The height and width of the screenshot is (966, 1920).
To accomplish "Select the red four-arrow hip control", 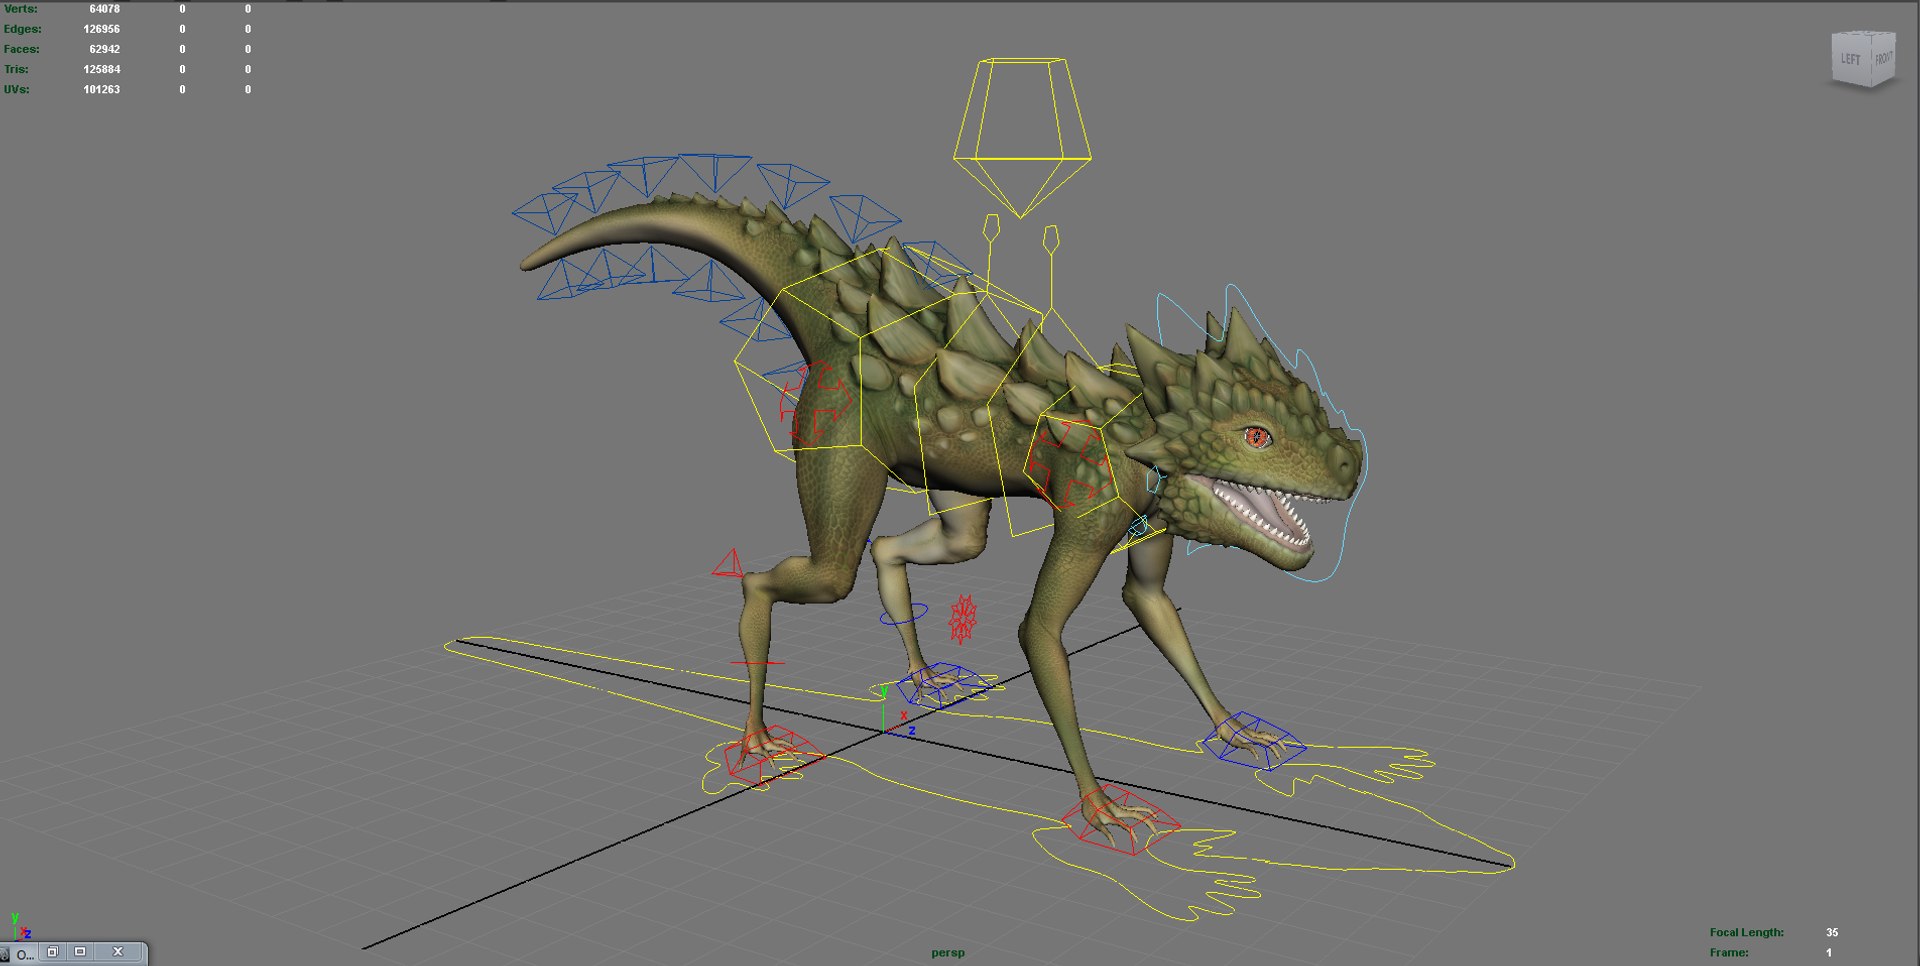I will (815, 403).
